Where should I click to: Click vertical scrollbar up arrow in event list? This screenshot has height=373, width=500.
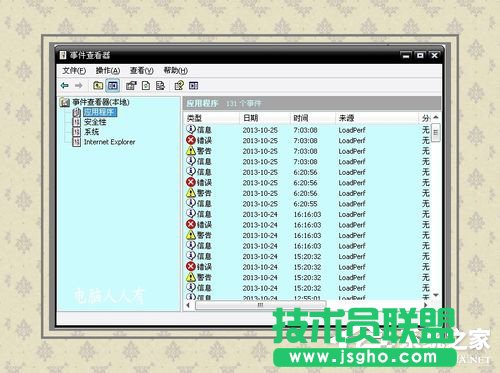[x=436, y=118]
